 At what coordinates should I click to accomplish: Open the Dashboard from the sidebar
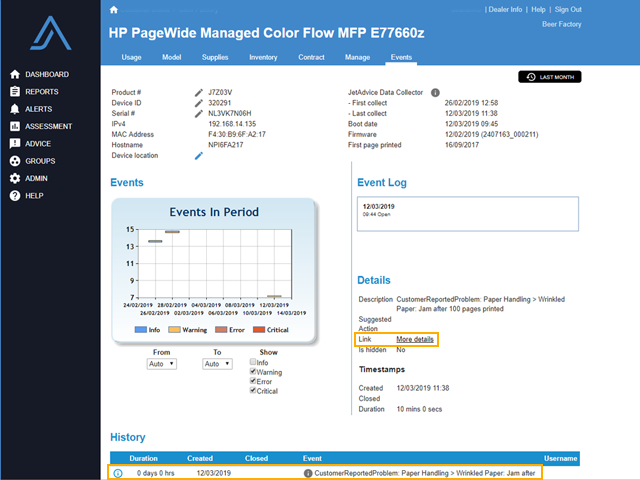[x=47, y=74]
